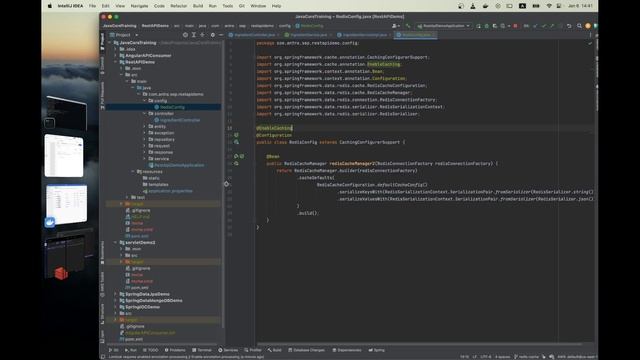640x360 pixels.
Task: Open the Services tool window button
Action: (228, 350)
